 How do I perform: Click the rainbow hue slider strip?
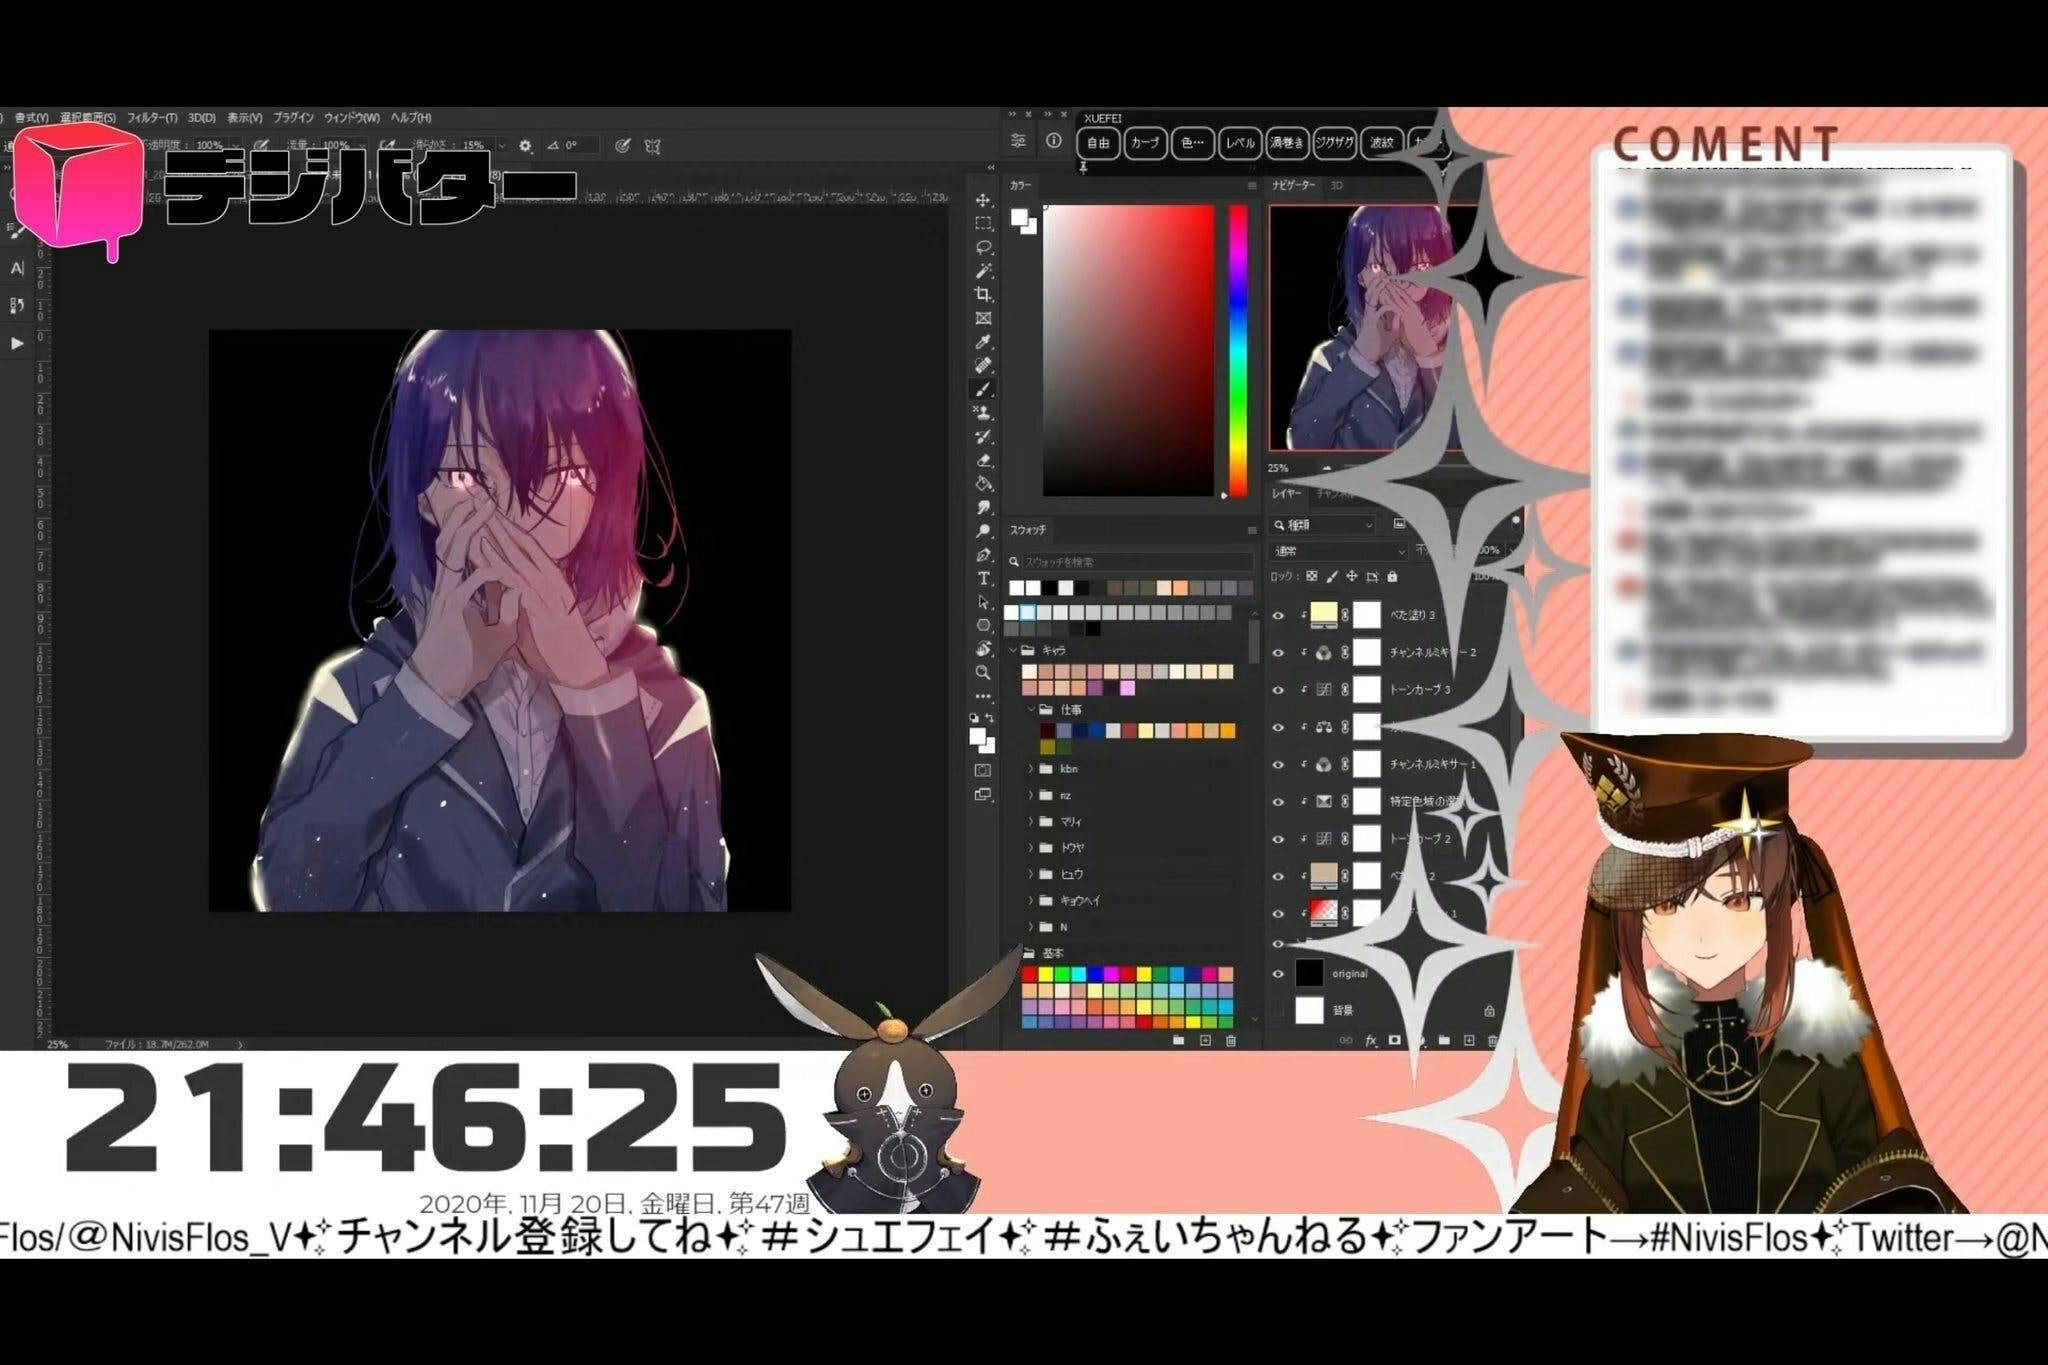[x=1238, y=350]
